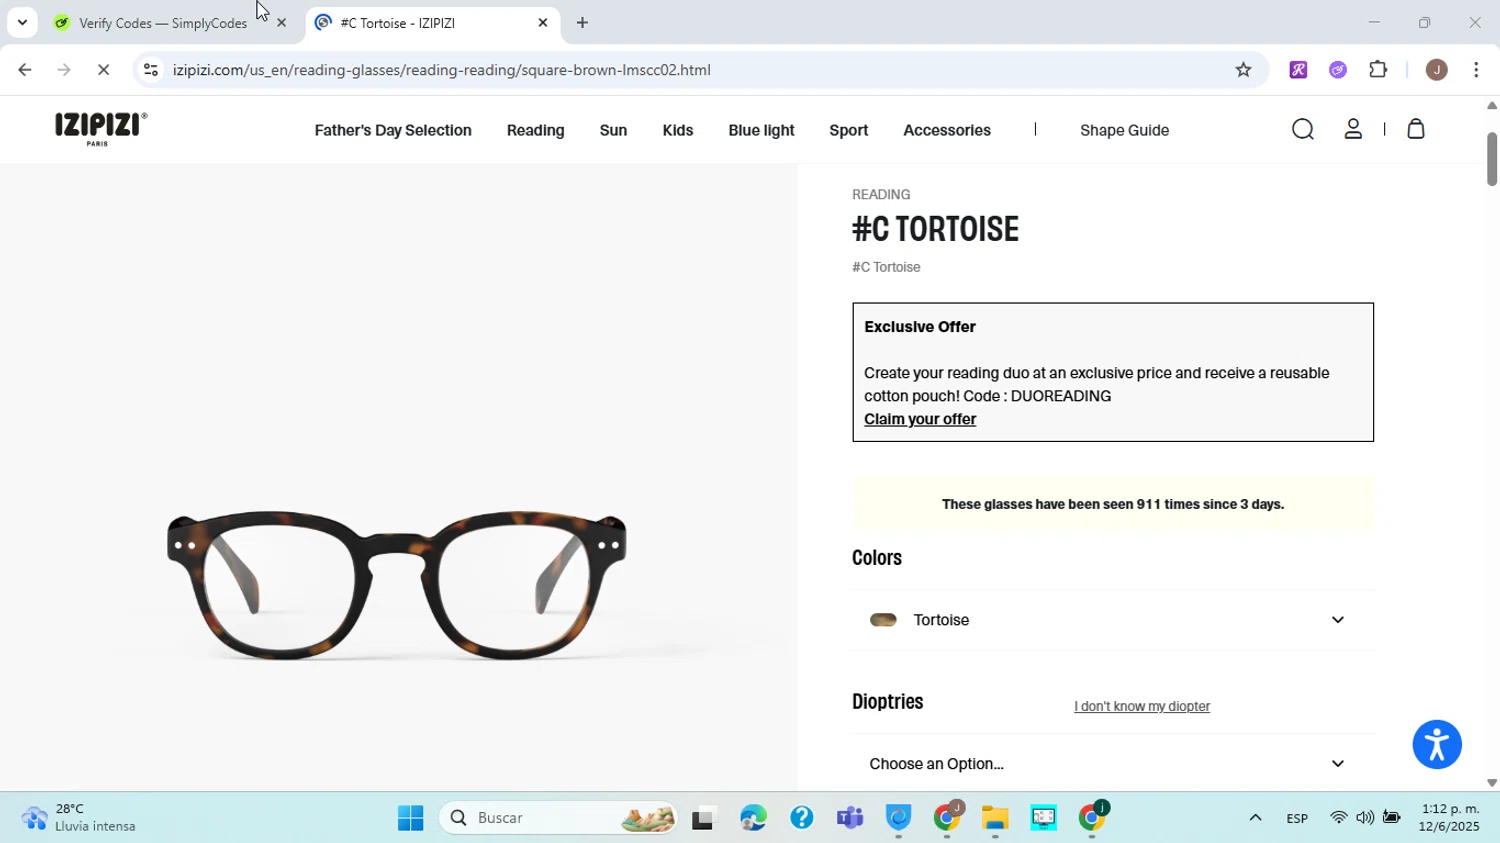Click I don't know my diopter link

tap(1142, 706)
